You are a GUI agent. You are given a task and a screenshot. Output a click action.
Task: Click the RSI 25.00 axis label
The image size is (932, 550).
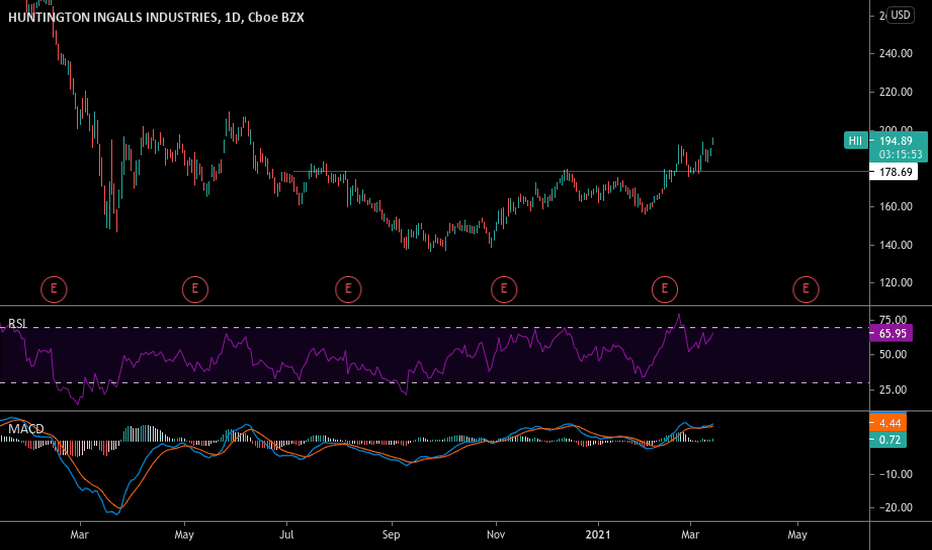(893, 390)
